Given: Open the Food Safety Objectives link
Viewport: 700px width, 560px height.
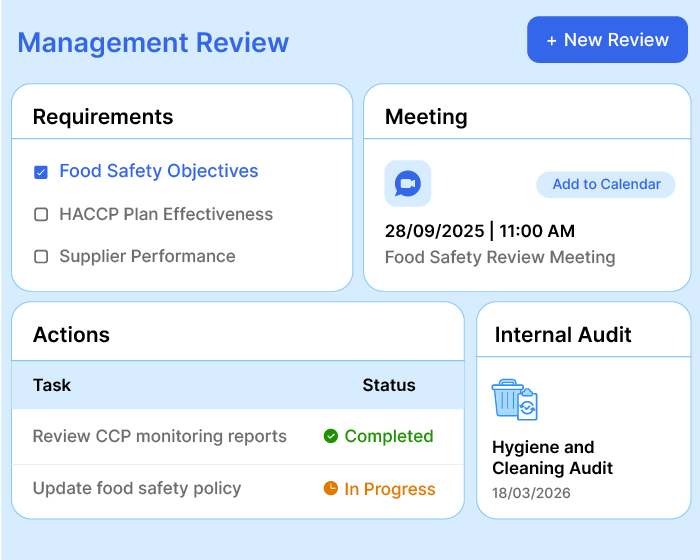Looking at the screenshot, I should coord(158,171).
